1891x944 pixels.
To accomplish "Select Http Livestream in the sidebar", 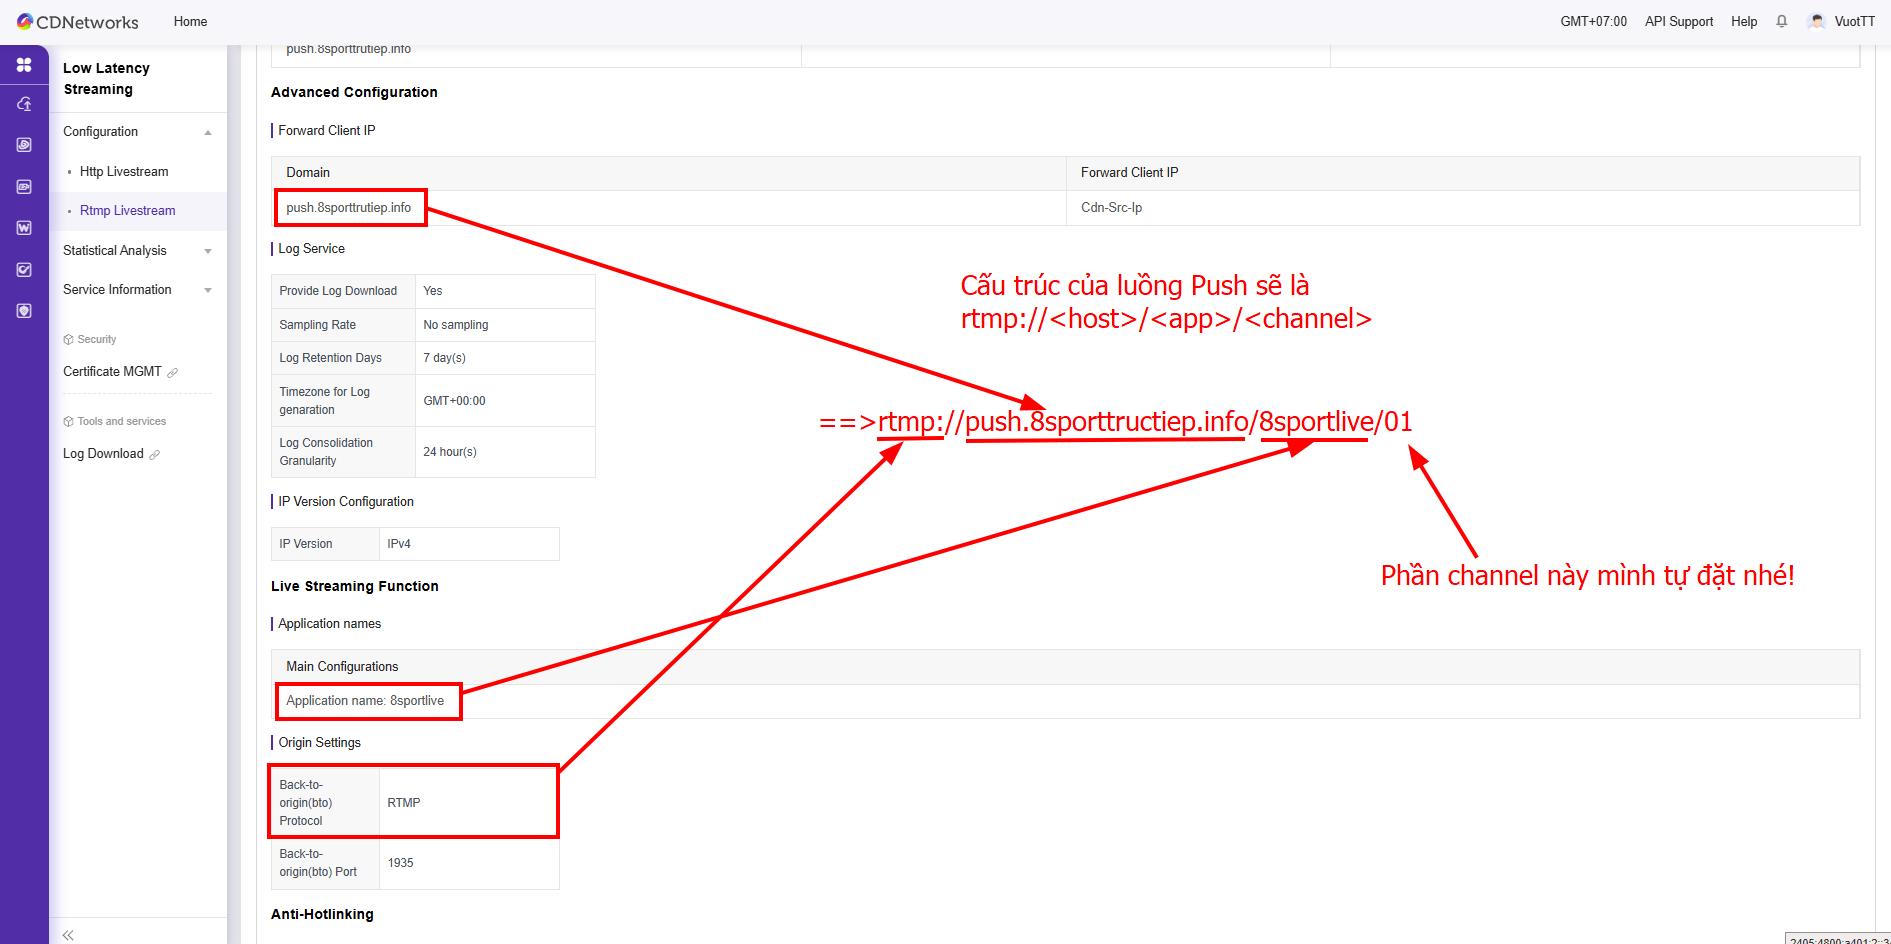I will 124,172.
